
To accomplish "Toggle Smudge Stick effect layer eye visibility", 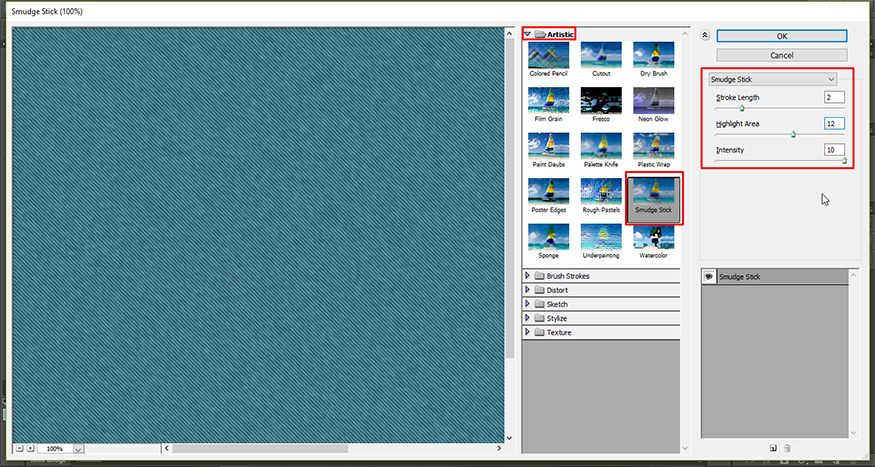I will click(709, 277).
